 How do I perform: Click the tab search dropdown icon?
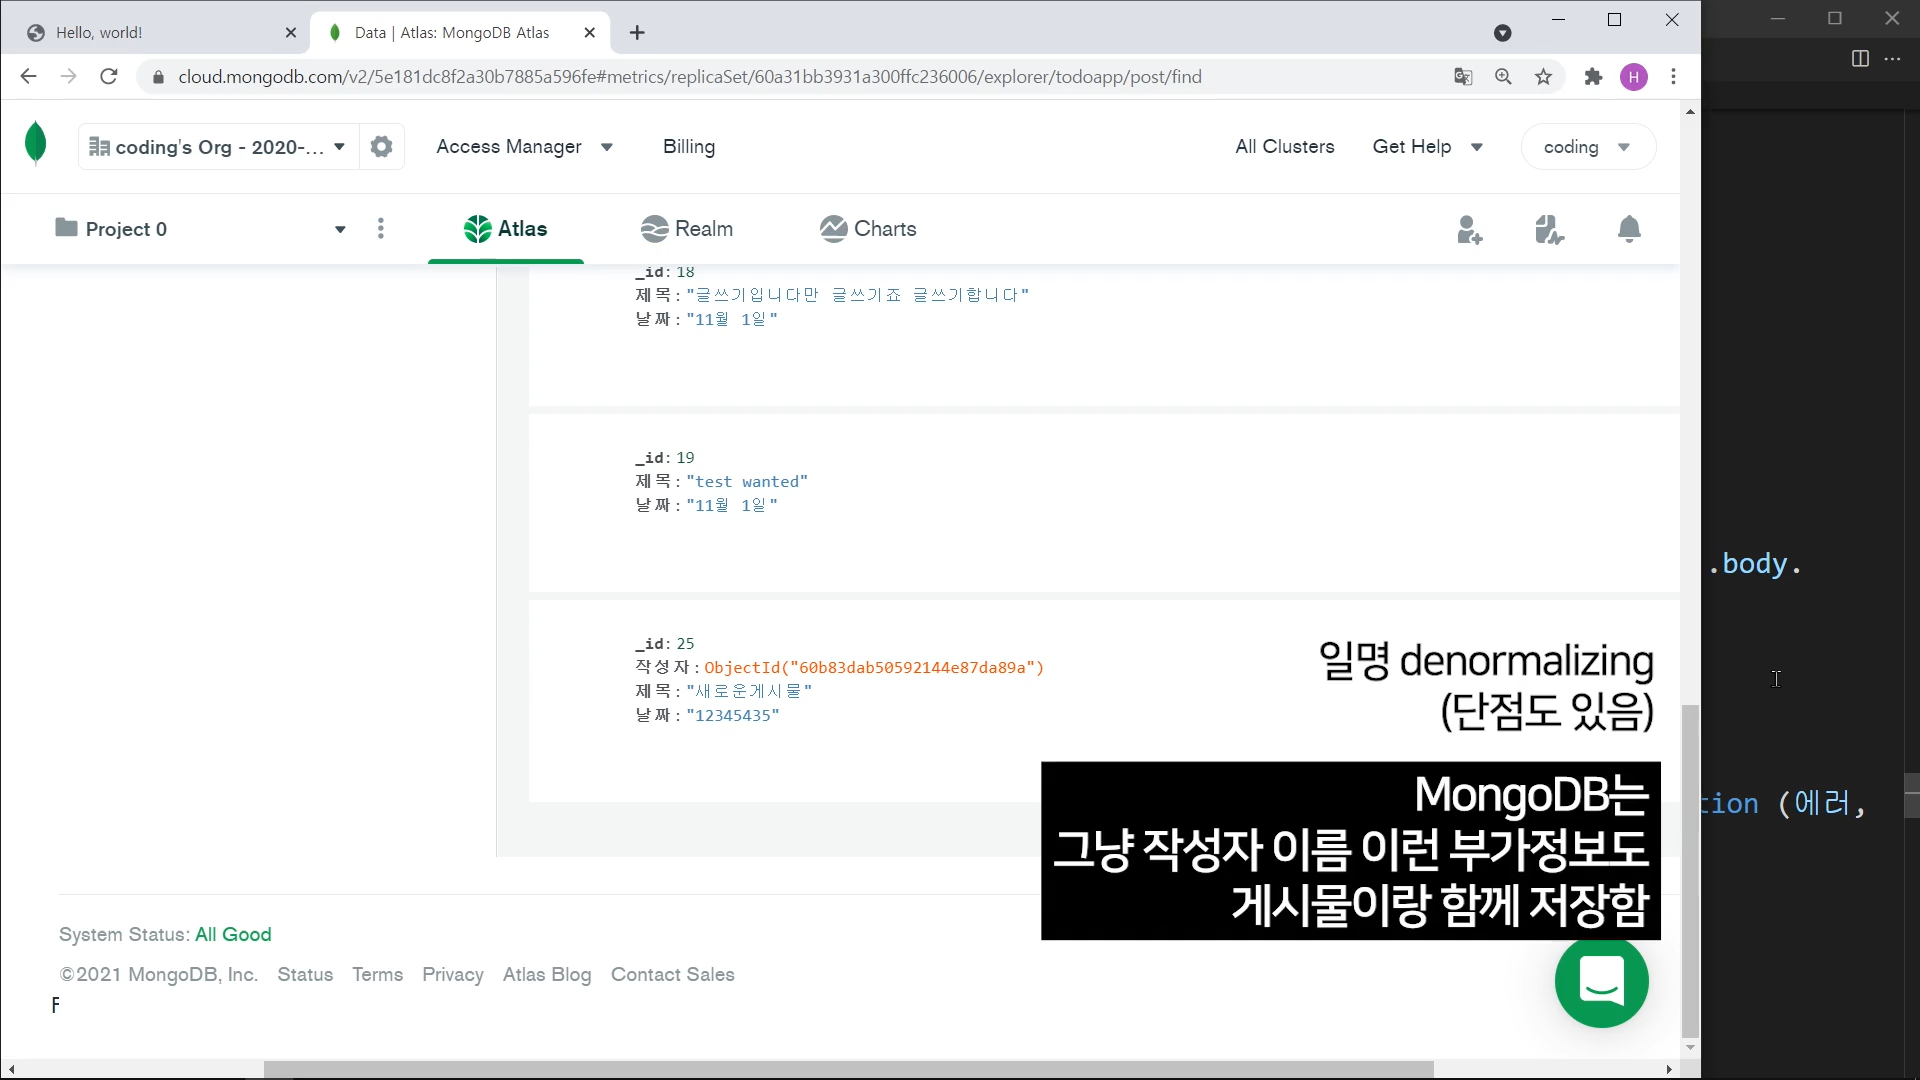[x=1502, y=33]
